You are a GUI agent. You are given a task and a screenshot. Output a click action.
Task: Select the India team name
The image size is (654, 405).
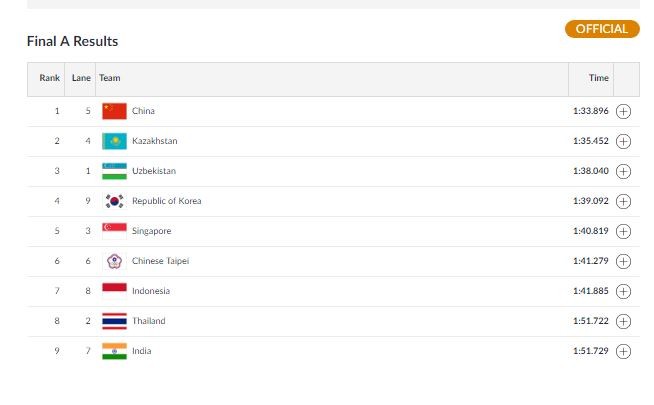(x=141, y=351)
